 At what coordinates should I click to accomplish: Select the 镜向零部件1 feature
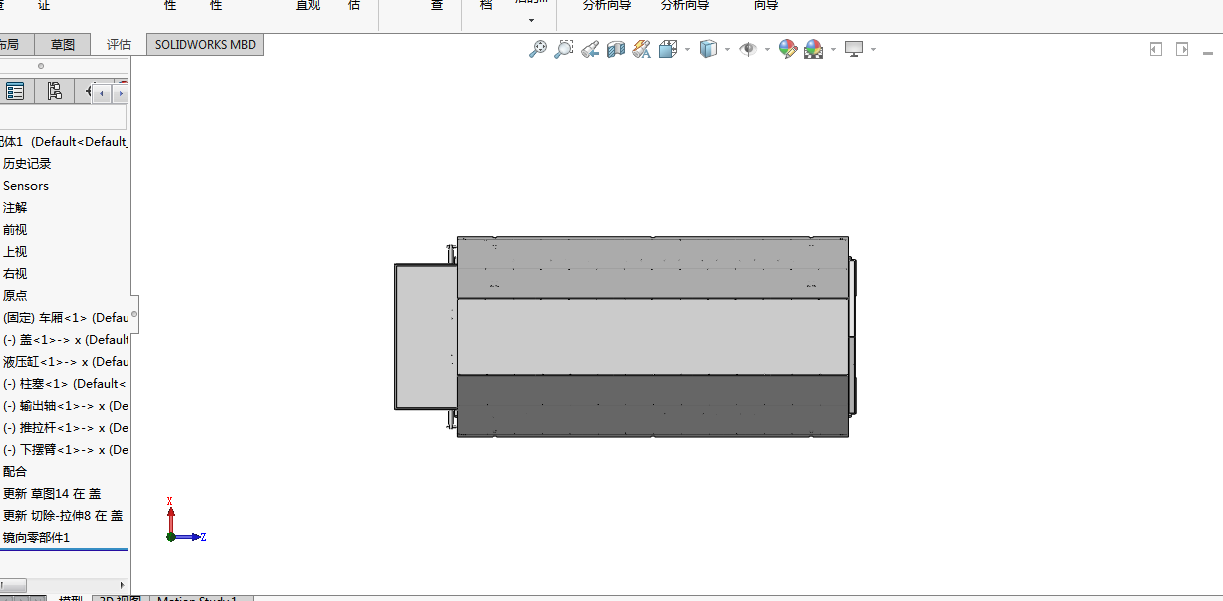37,537
